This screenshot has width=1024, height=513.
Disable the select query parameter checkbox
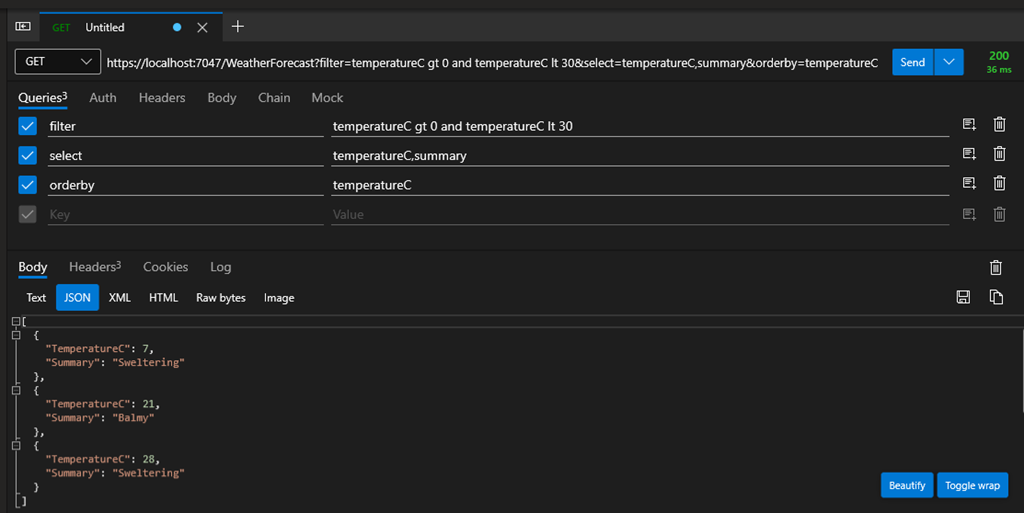coord(28,155)
